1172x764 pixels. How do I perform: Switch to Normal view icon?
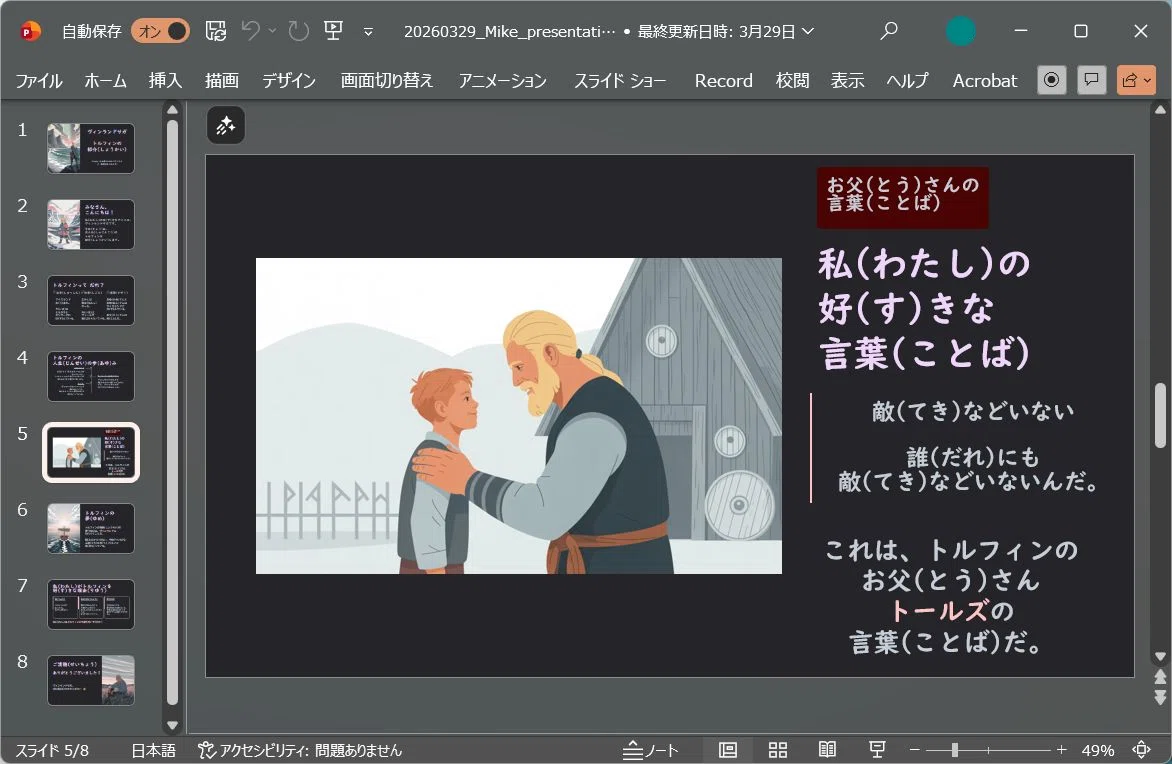(728, 750)
